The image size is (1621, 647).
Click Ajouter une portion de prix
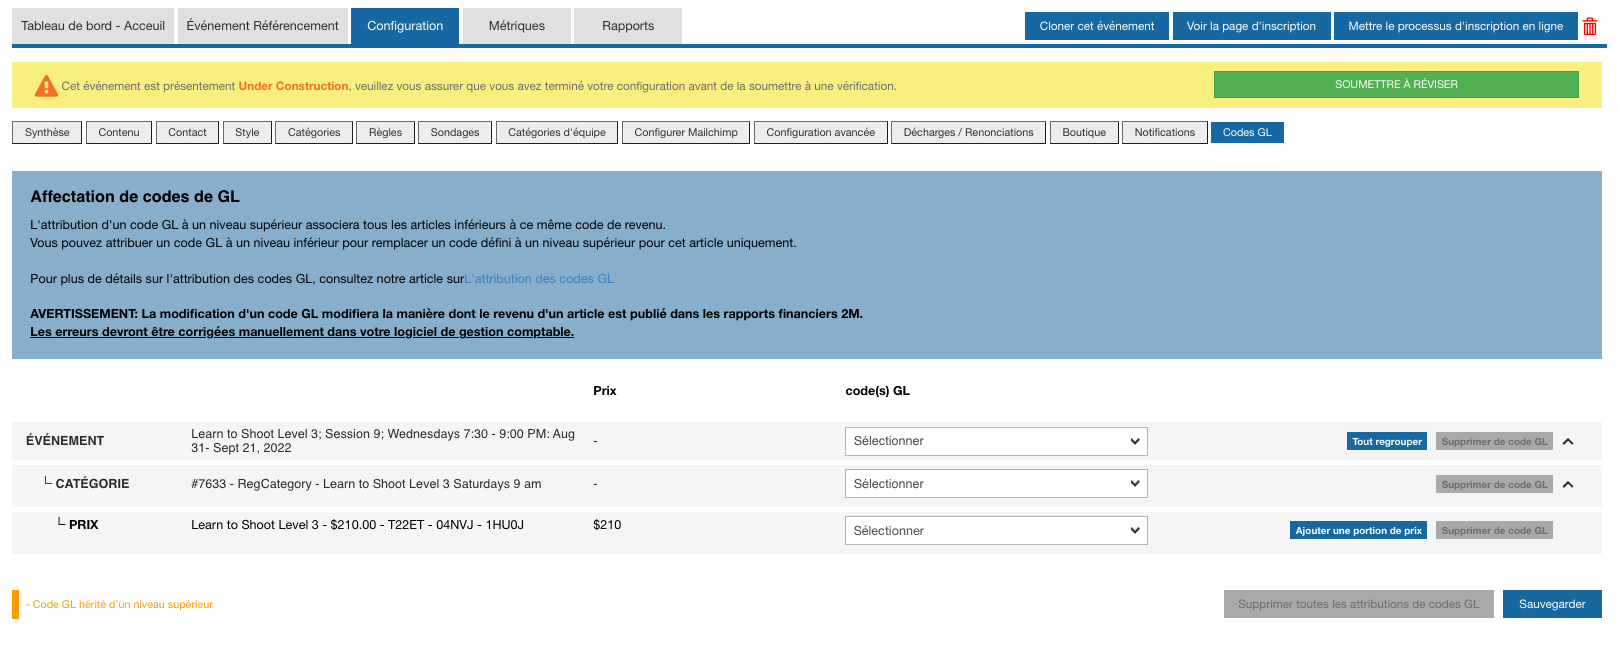click(x=1358, y=531)
